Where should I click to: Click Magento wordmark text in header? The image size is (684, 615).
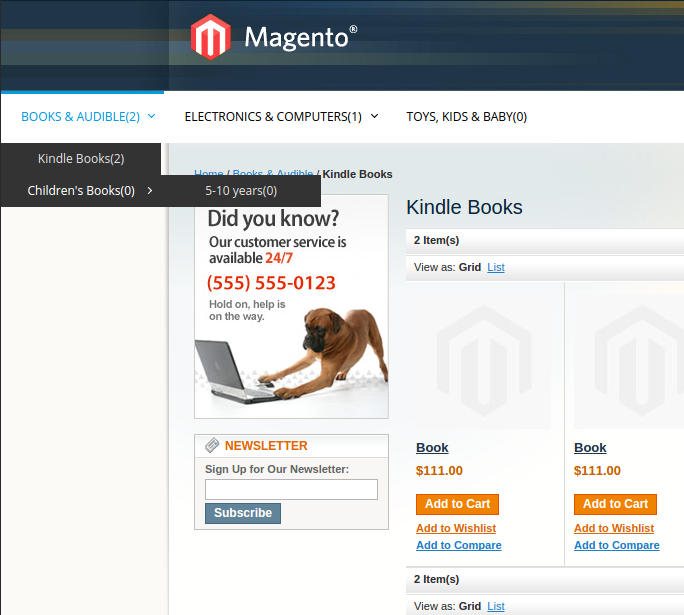[x=301, y=38]
